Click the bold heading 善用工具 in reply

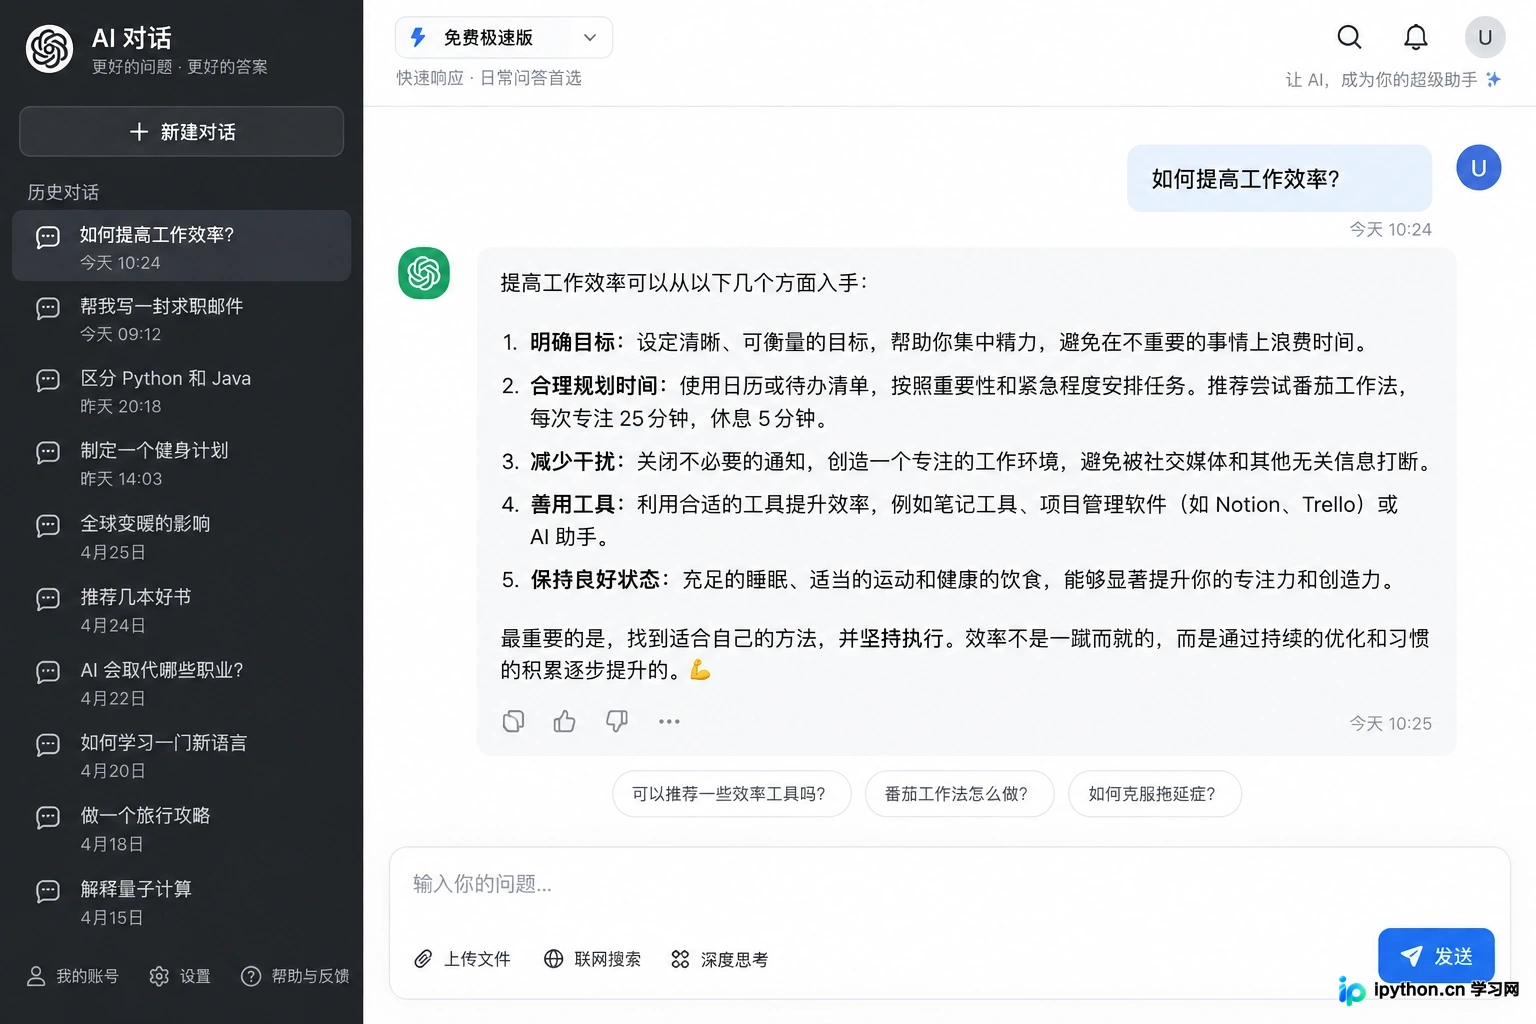pos(572,504)
